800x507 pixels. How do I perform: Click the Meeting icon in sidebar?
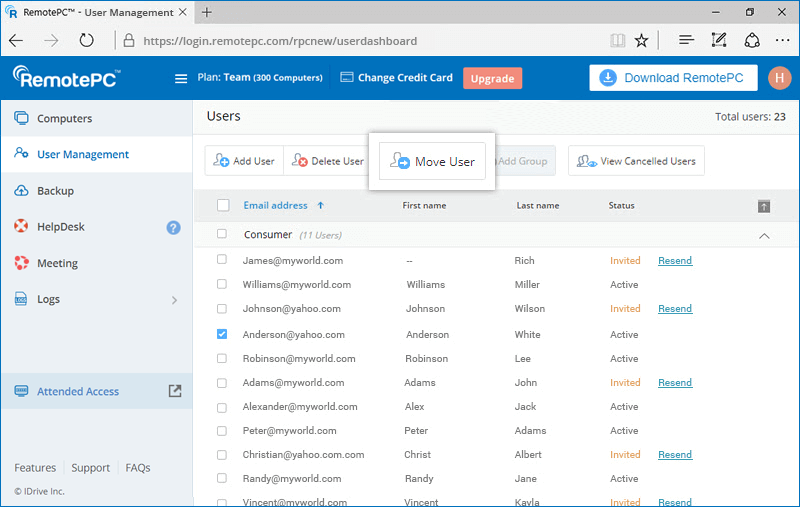(x=21, y=263)
